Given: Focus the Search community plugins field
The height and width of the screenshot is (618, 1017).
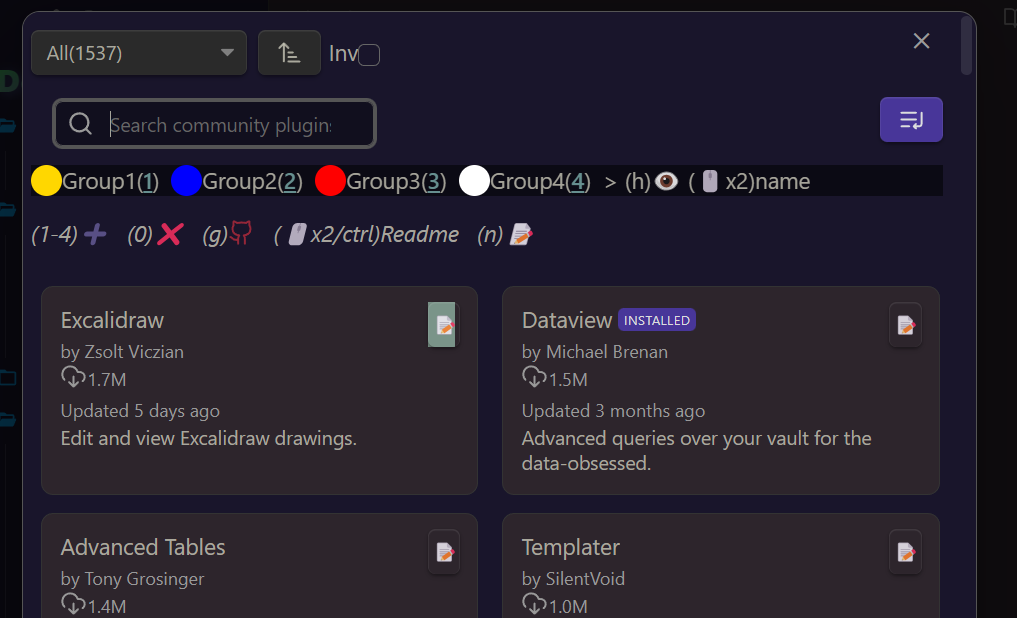Looking at the screenshot, I should coord(214,123).
